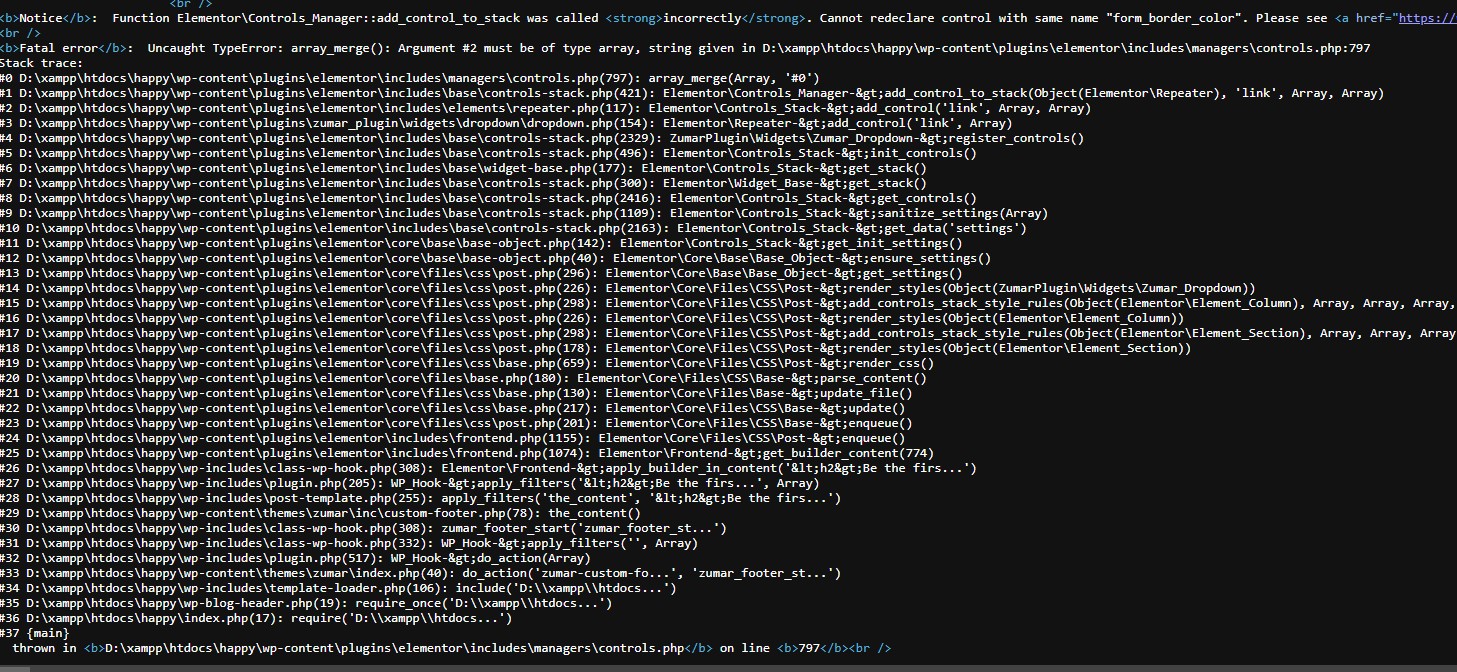Click stack line #31 class-wp-hook.php(332)
The image size is (1457, 672).
tap(350, 543)
